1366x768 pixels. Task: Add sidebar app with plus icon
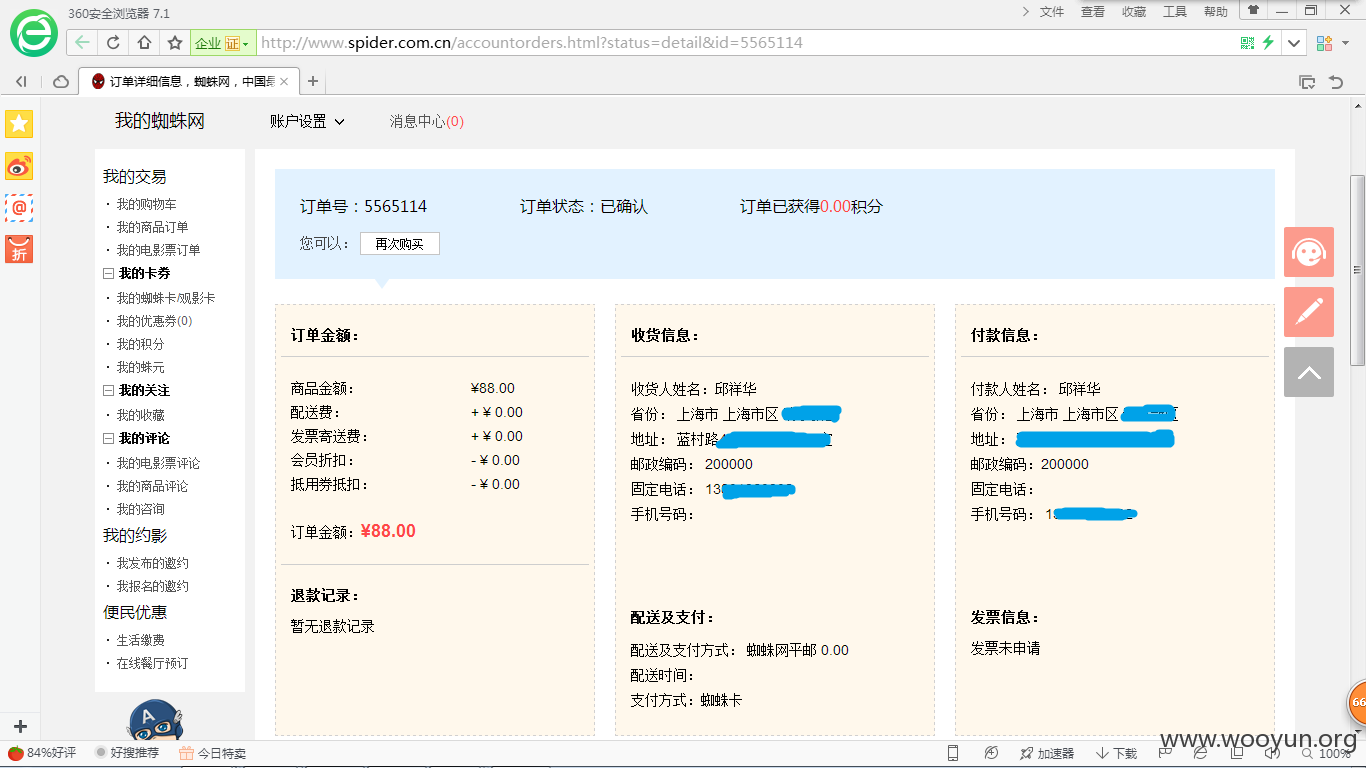coord(20,727)
